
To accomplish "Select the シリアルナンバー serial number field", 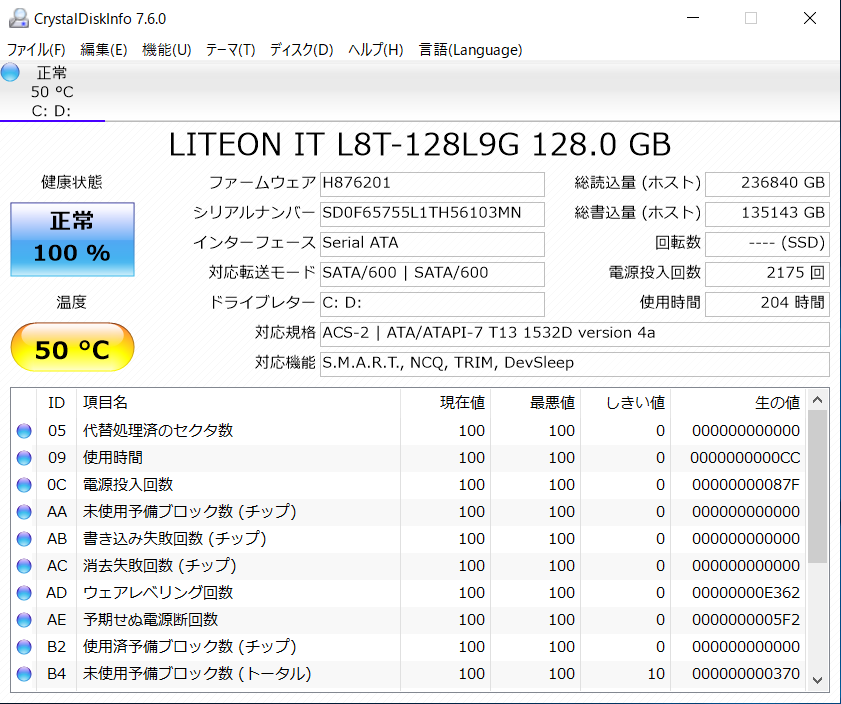I will pyautogui.click(x=432, y=214).
